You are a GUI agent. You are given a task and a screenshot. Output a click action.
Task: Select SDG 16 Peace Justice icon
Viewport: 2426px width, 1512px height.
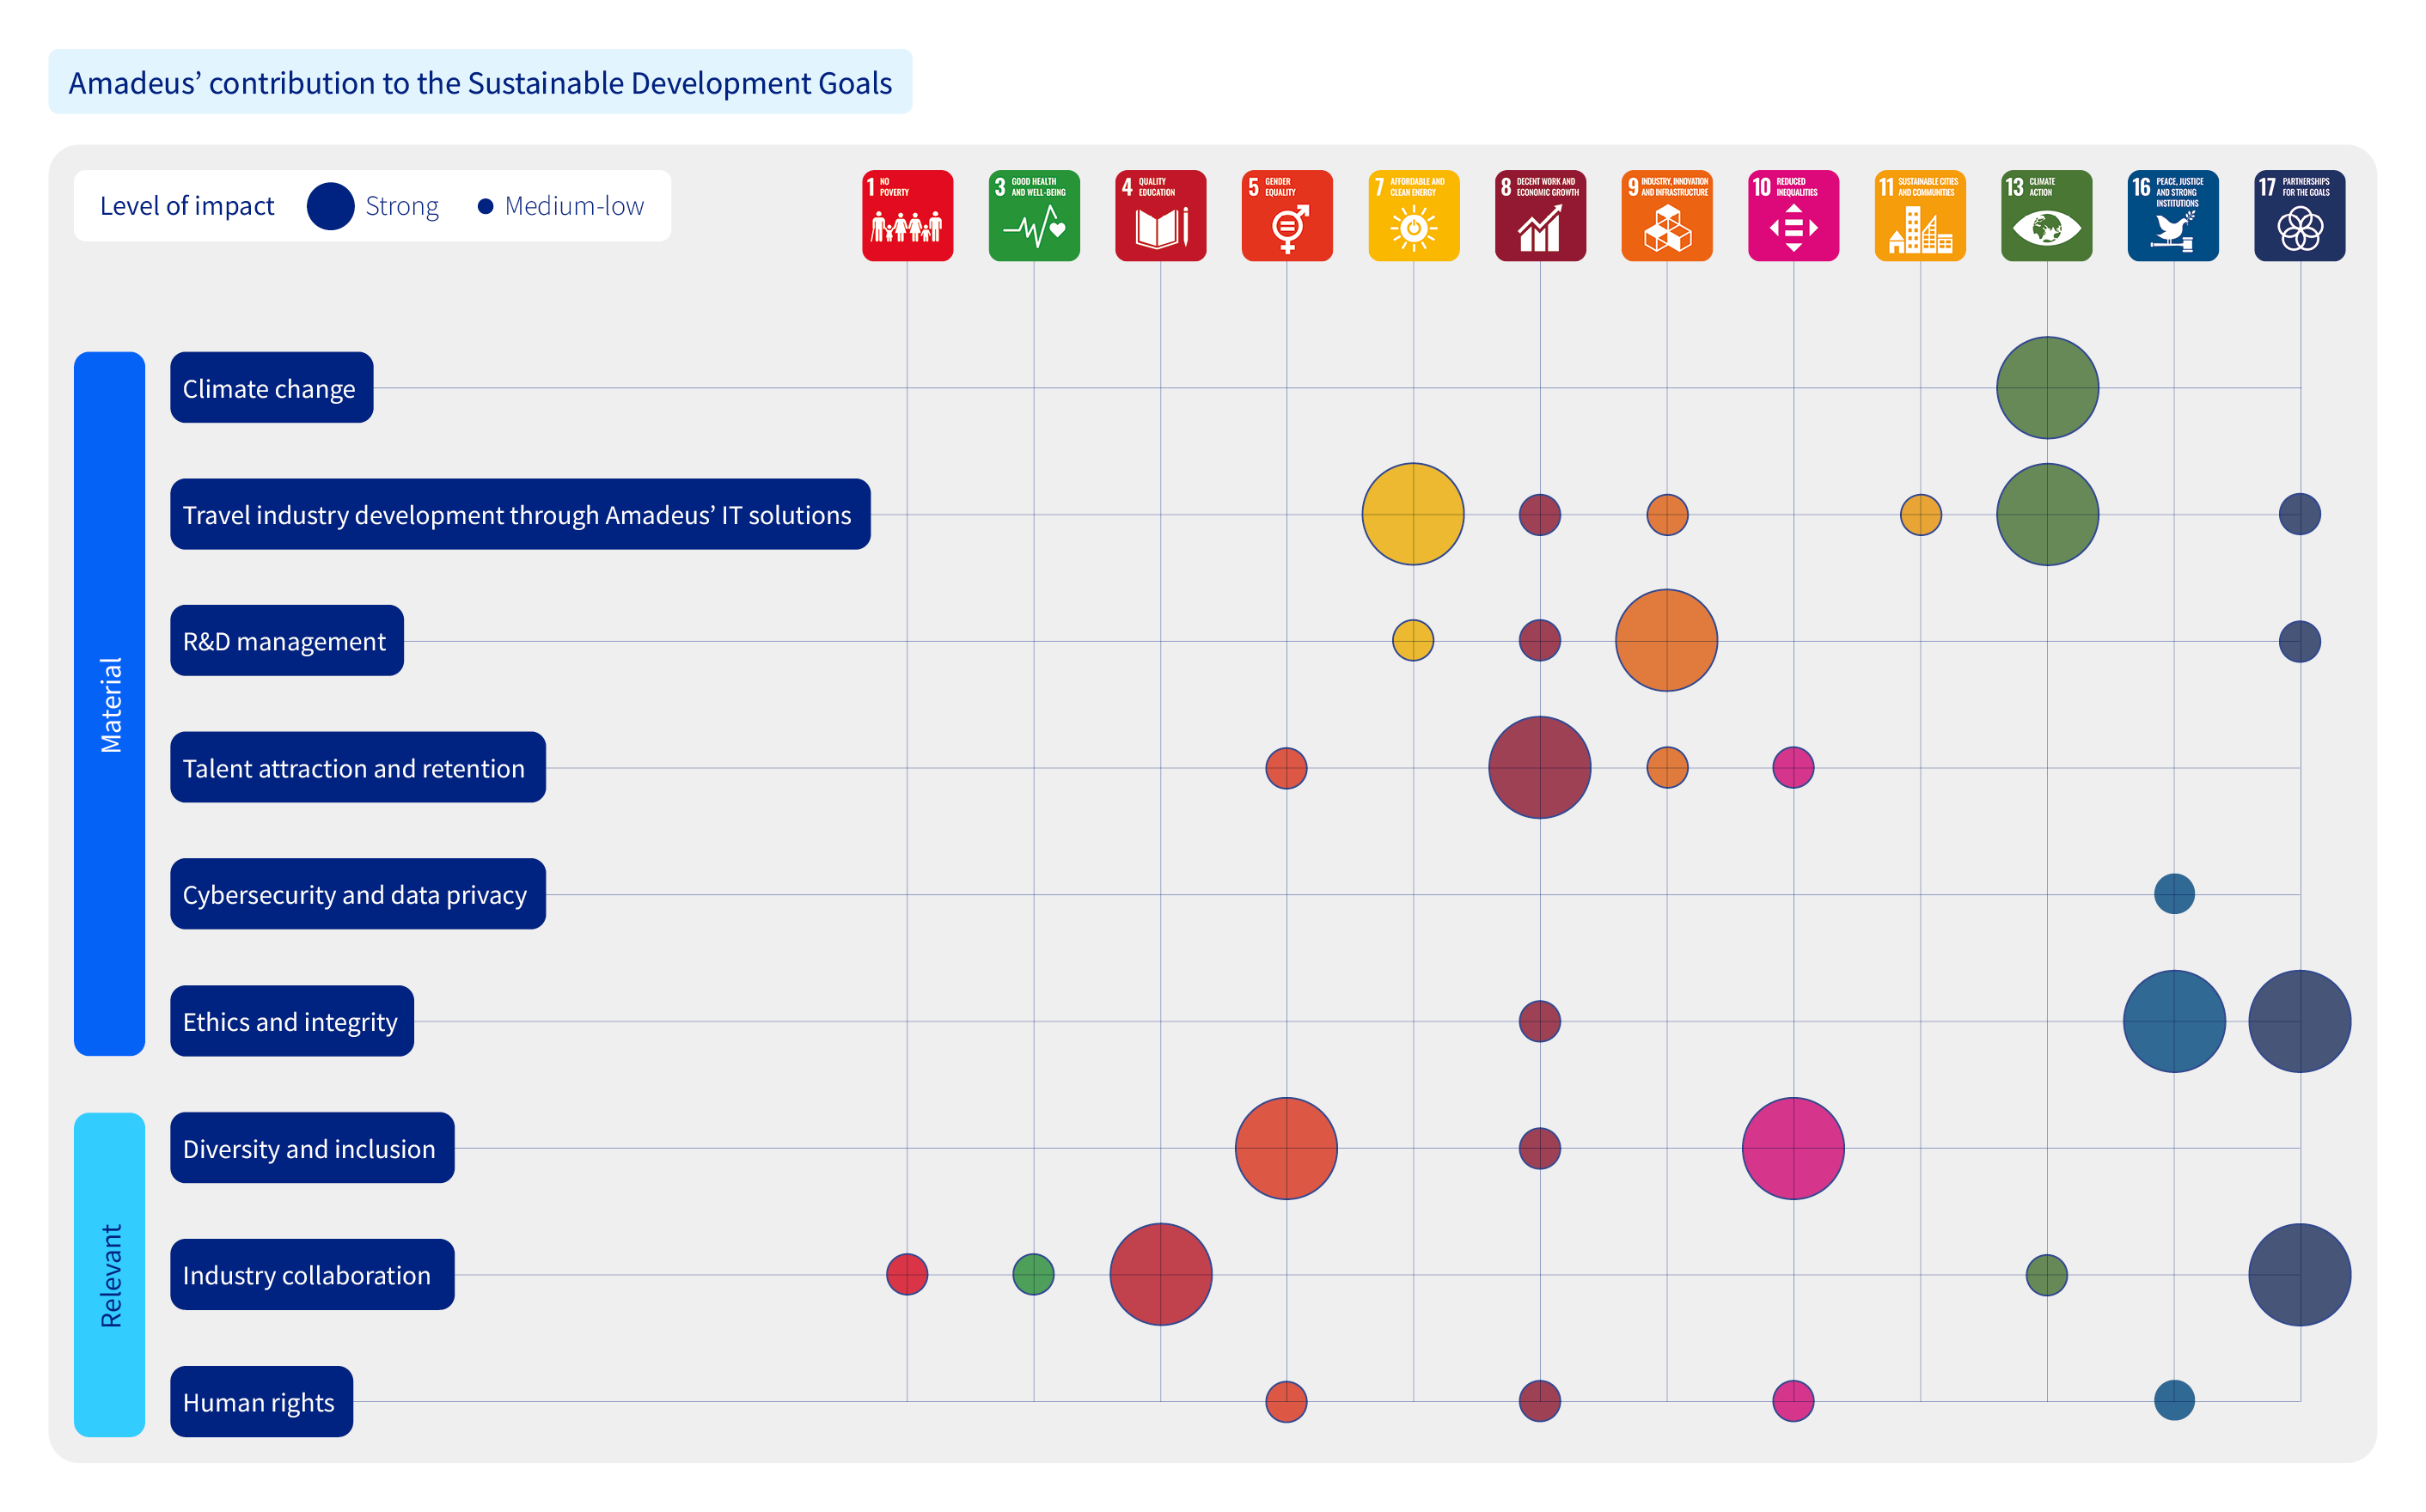point(2173,215)
